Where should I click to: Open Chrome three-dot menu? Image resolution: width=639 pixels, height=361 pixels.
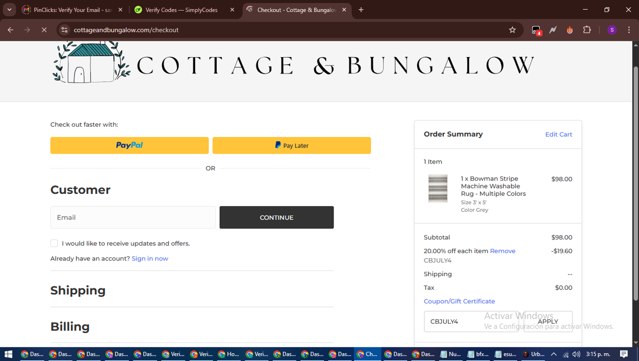[x=629, y=30]
